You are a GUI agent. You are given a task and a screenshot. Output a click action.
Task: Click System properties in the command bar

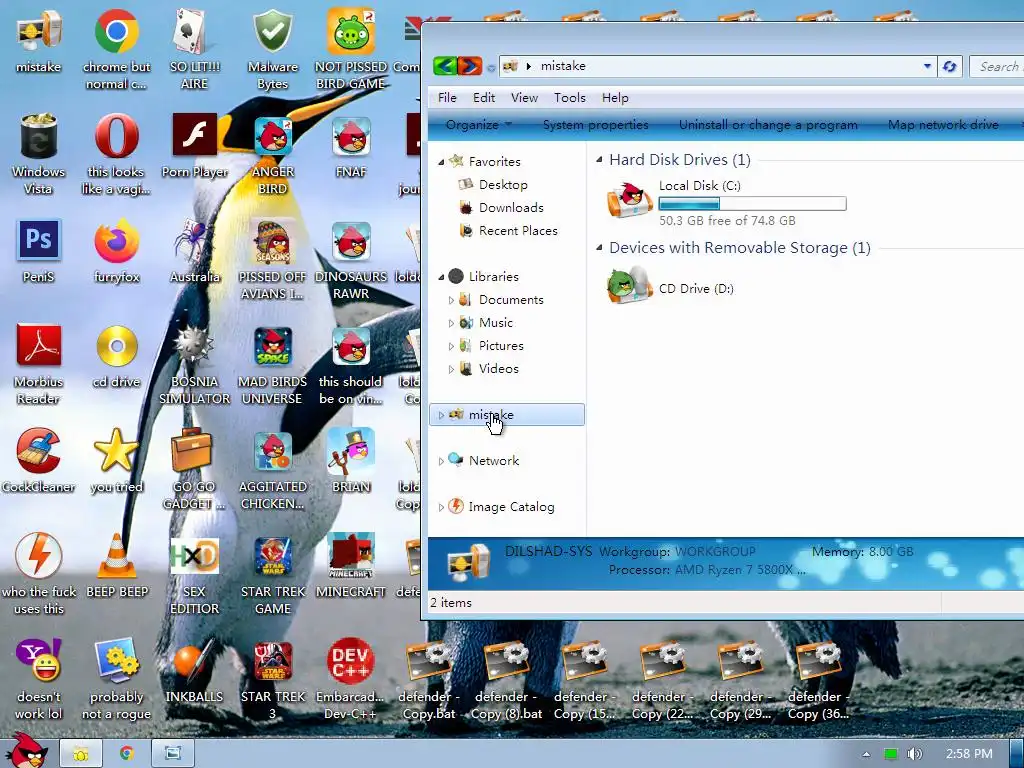(x=596, y=124)
